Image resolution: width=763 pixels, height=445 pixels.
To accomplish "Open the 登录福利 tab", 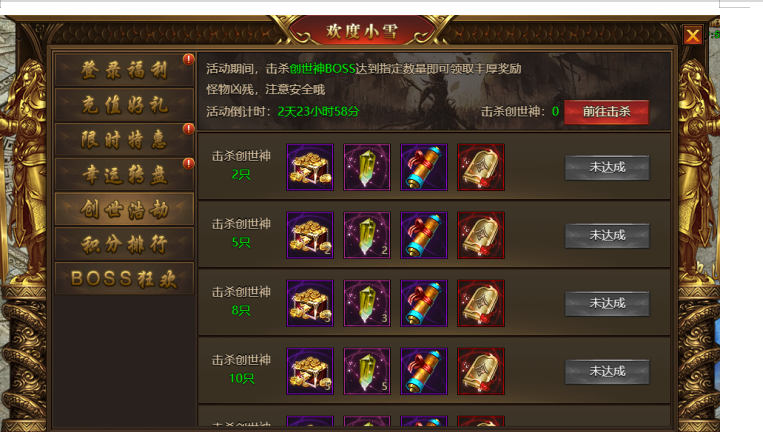I will pyautogui.click(x=125, y=70).
